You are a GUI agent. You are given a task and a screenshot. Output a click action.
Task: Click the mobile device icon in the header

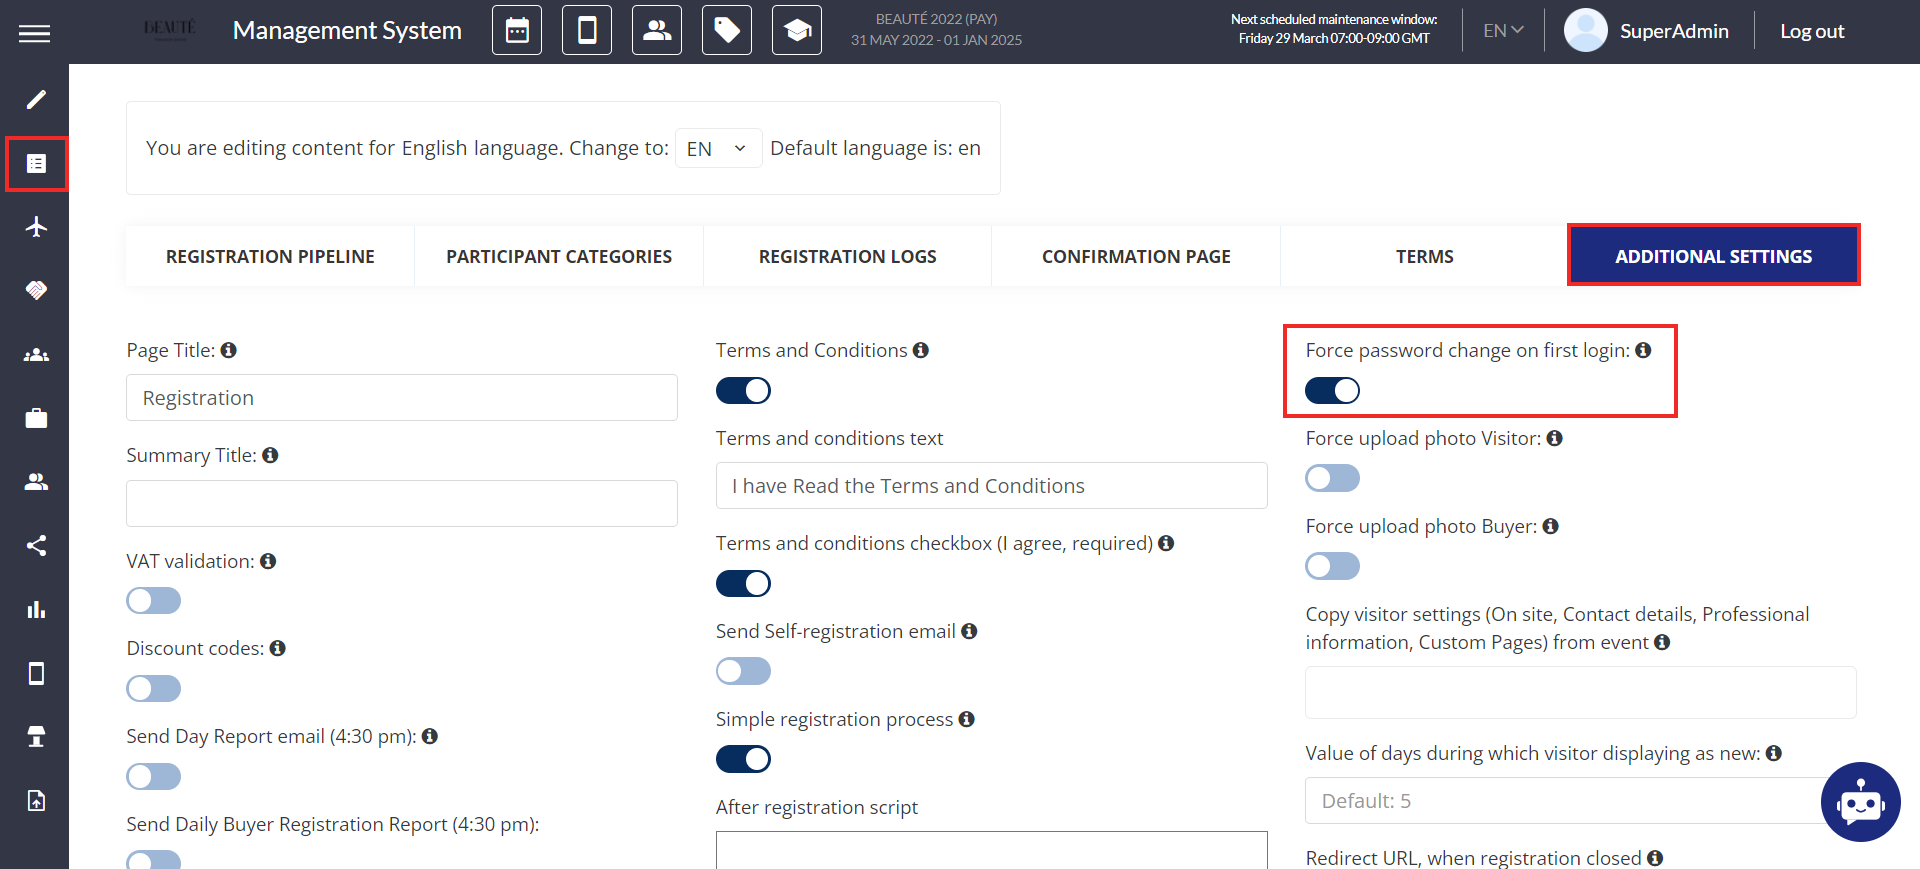[587, 31]
